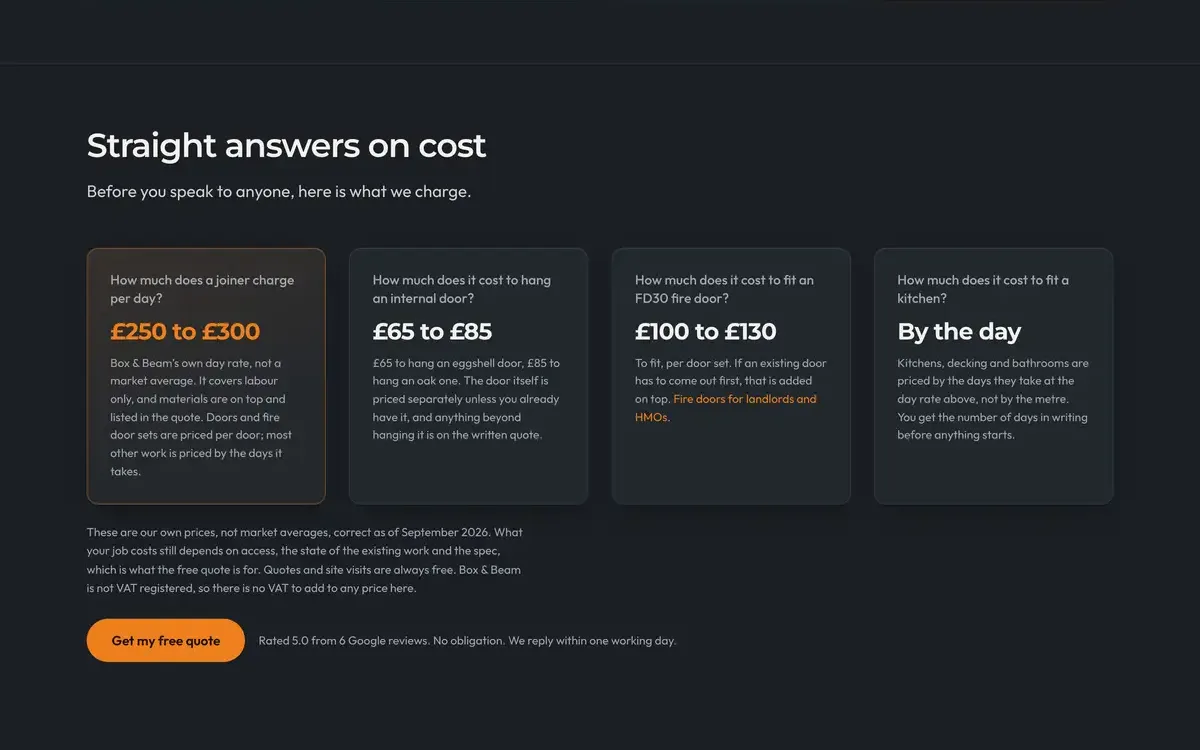Click the £100 to £130 price figure
The height and width of the screenshot is (750, 1200).
706,331
